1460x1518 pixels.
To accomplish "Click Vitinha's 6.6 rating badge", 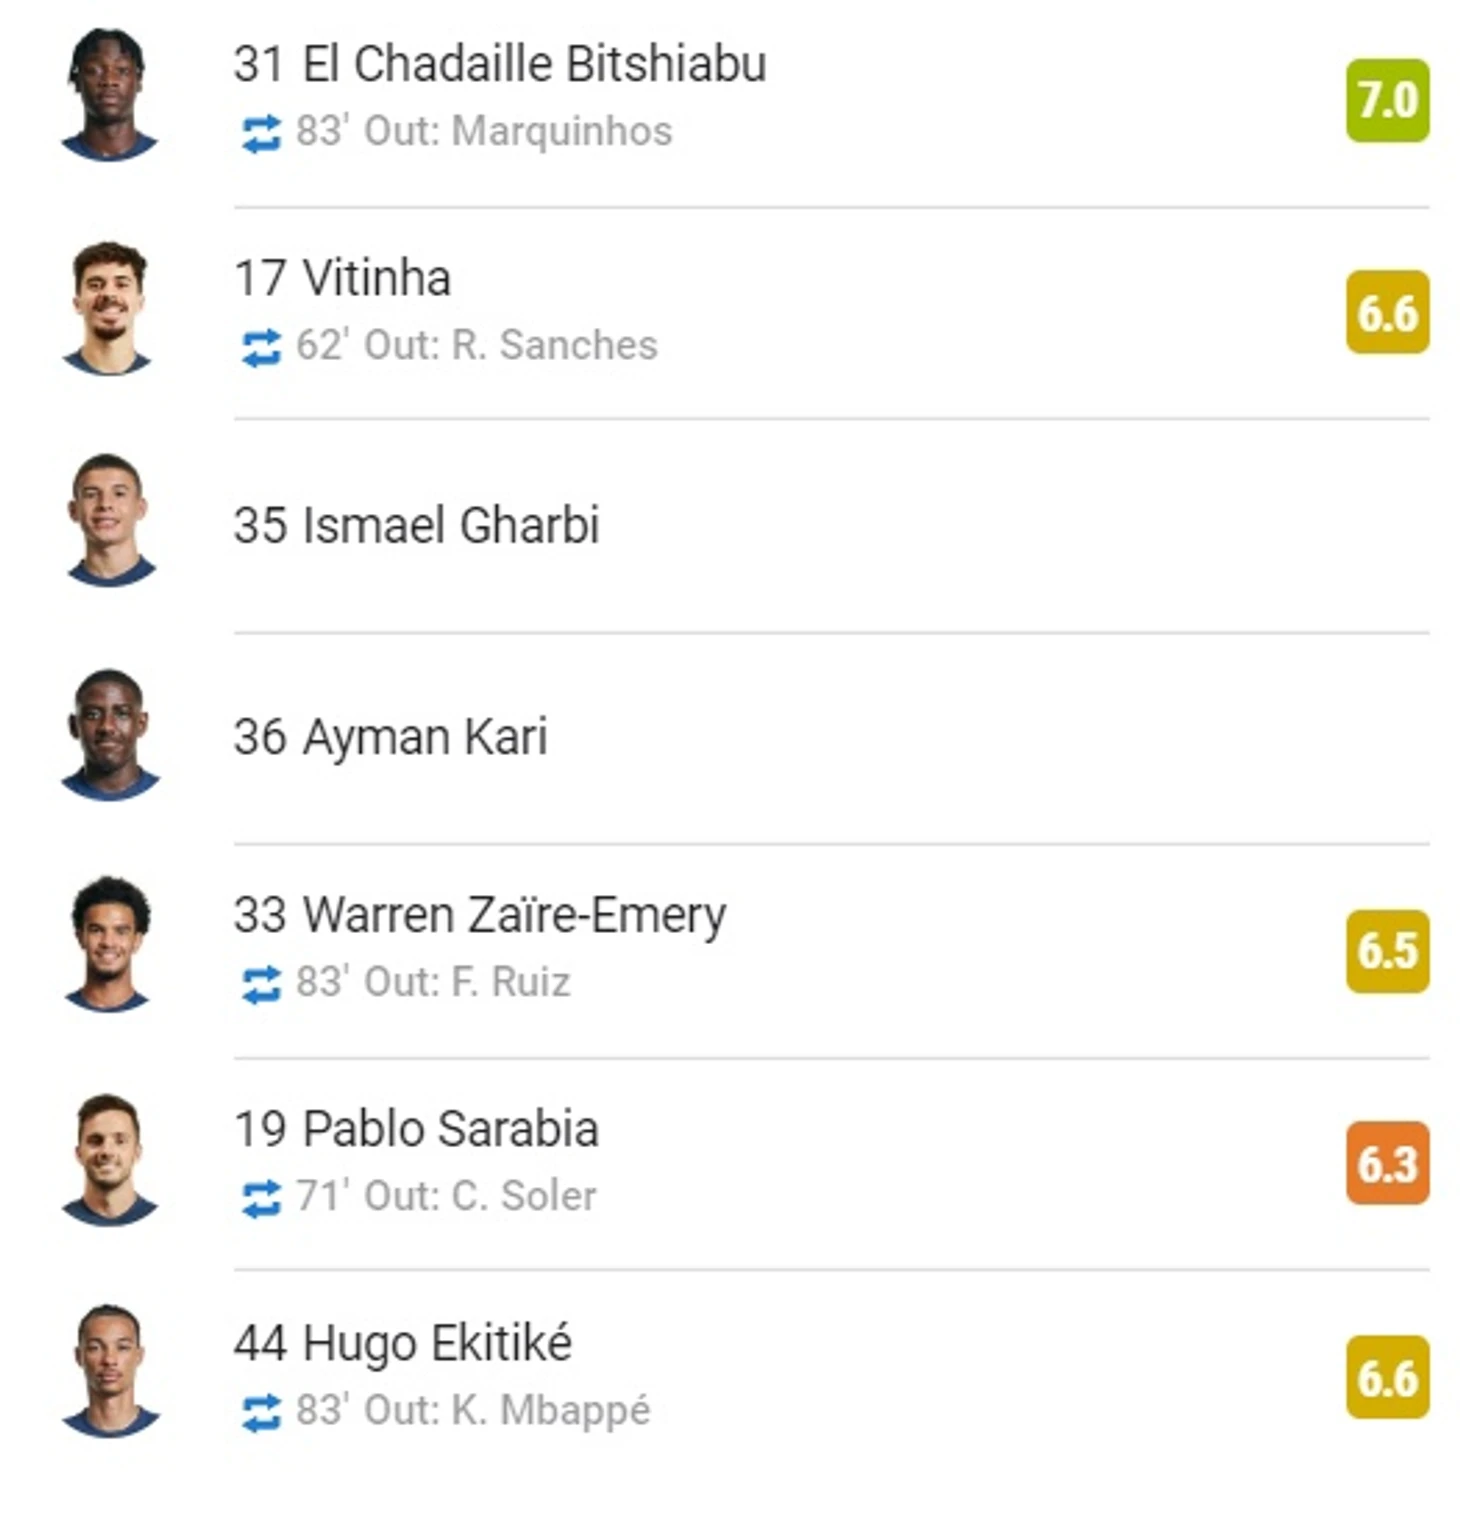I will [x=1387, y=312].
